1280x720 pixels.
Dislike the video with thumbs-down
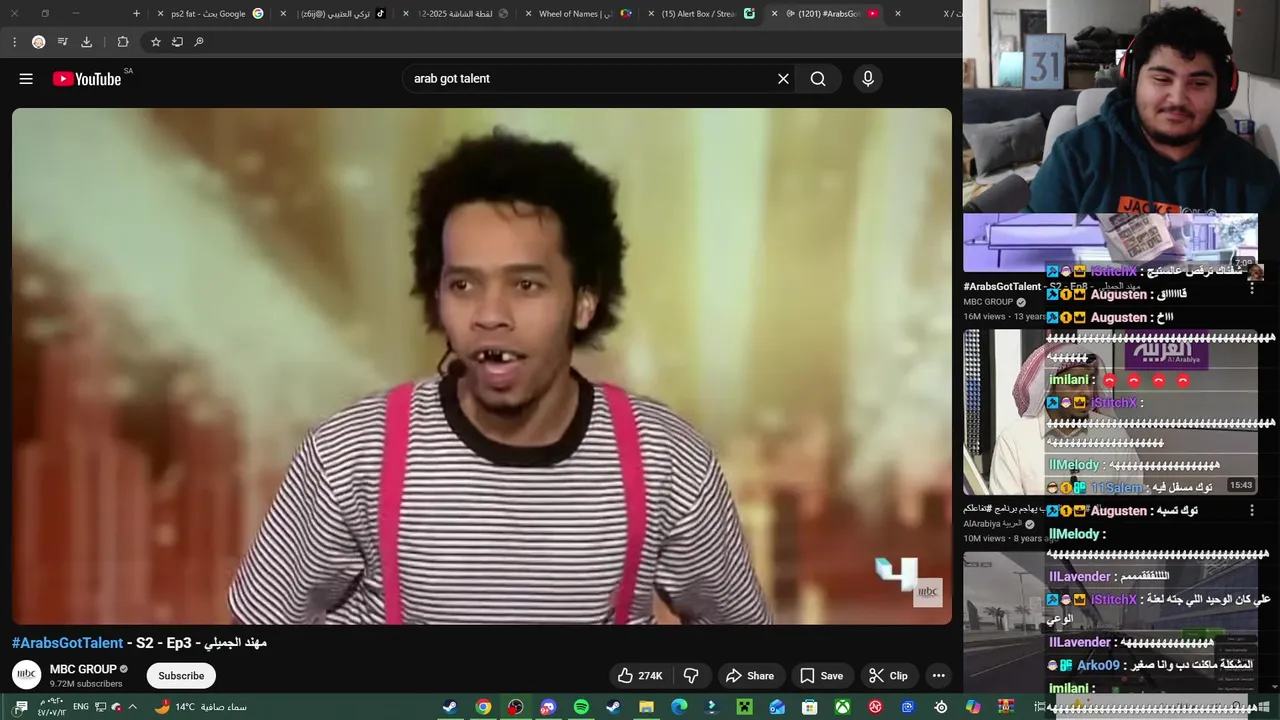[x=691, y=676]
